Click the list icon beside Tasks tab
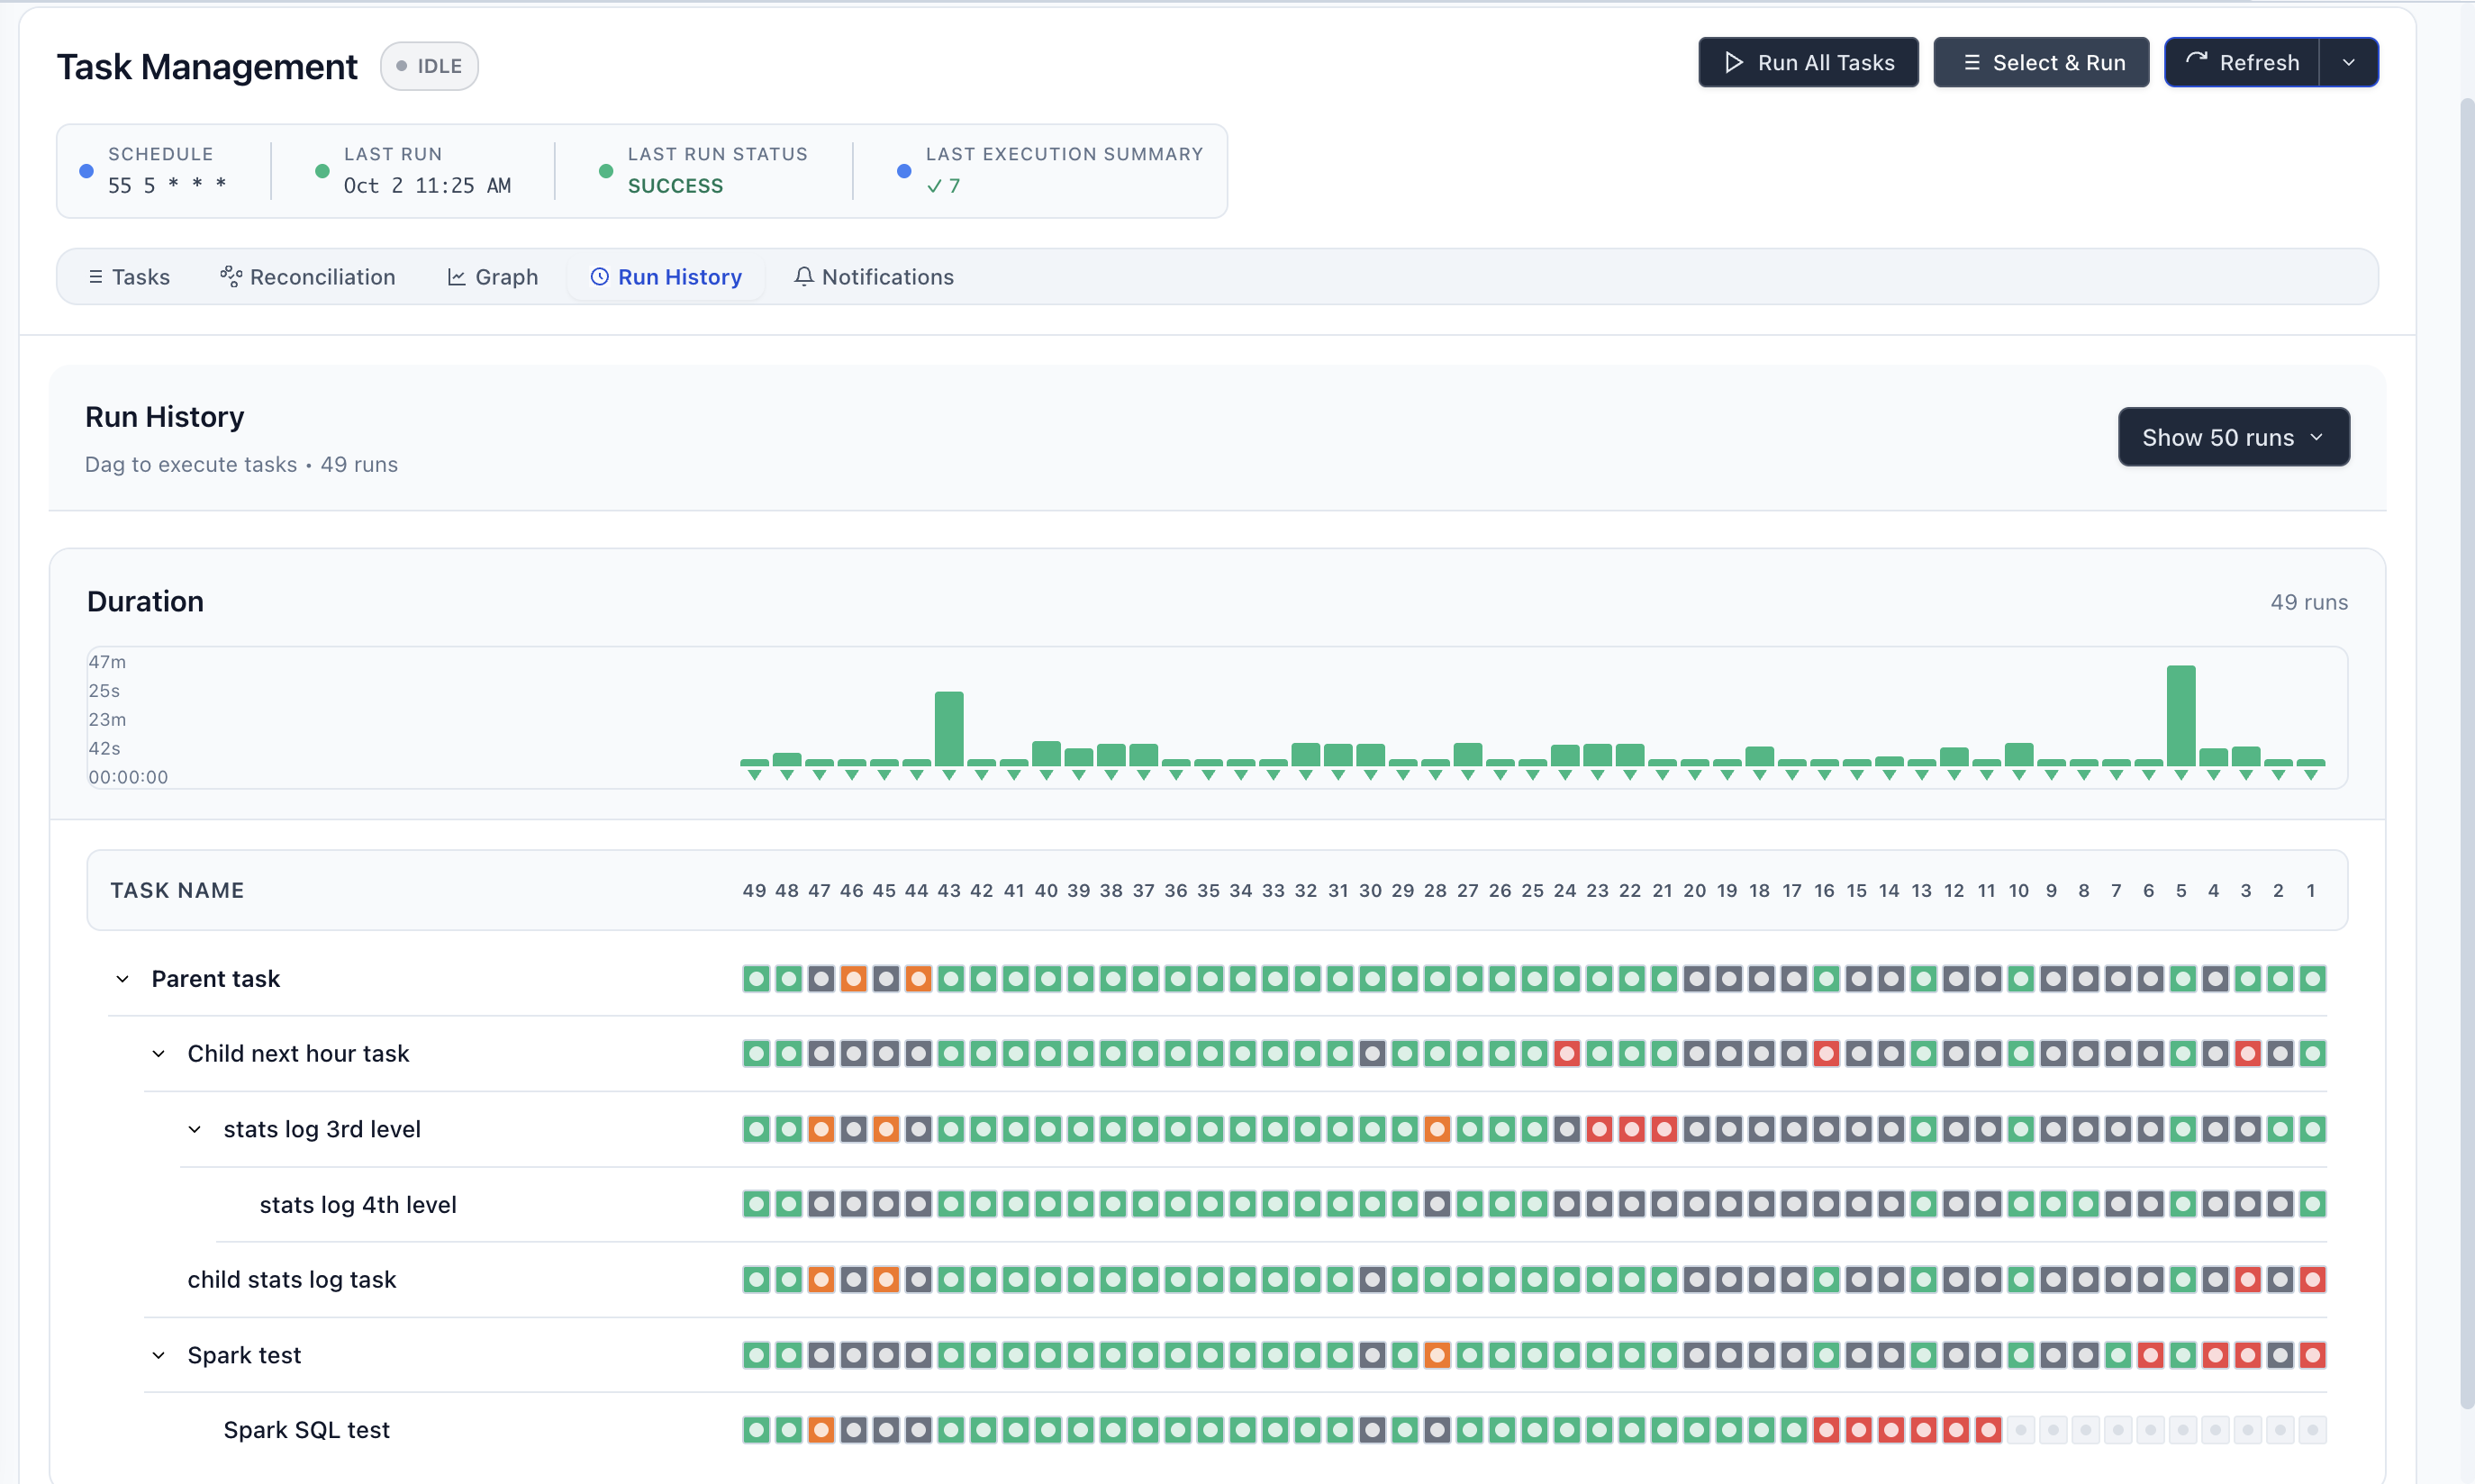 pyautogui.click(x=96, y=277)
